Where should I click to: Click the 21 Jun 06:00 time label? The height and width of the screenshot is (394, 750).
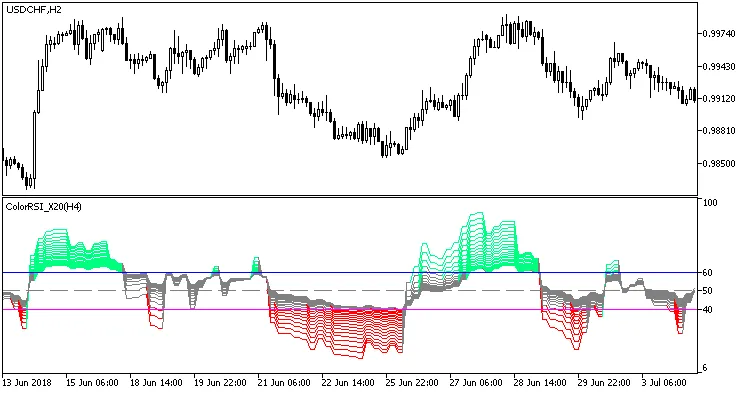coord(284,383)
